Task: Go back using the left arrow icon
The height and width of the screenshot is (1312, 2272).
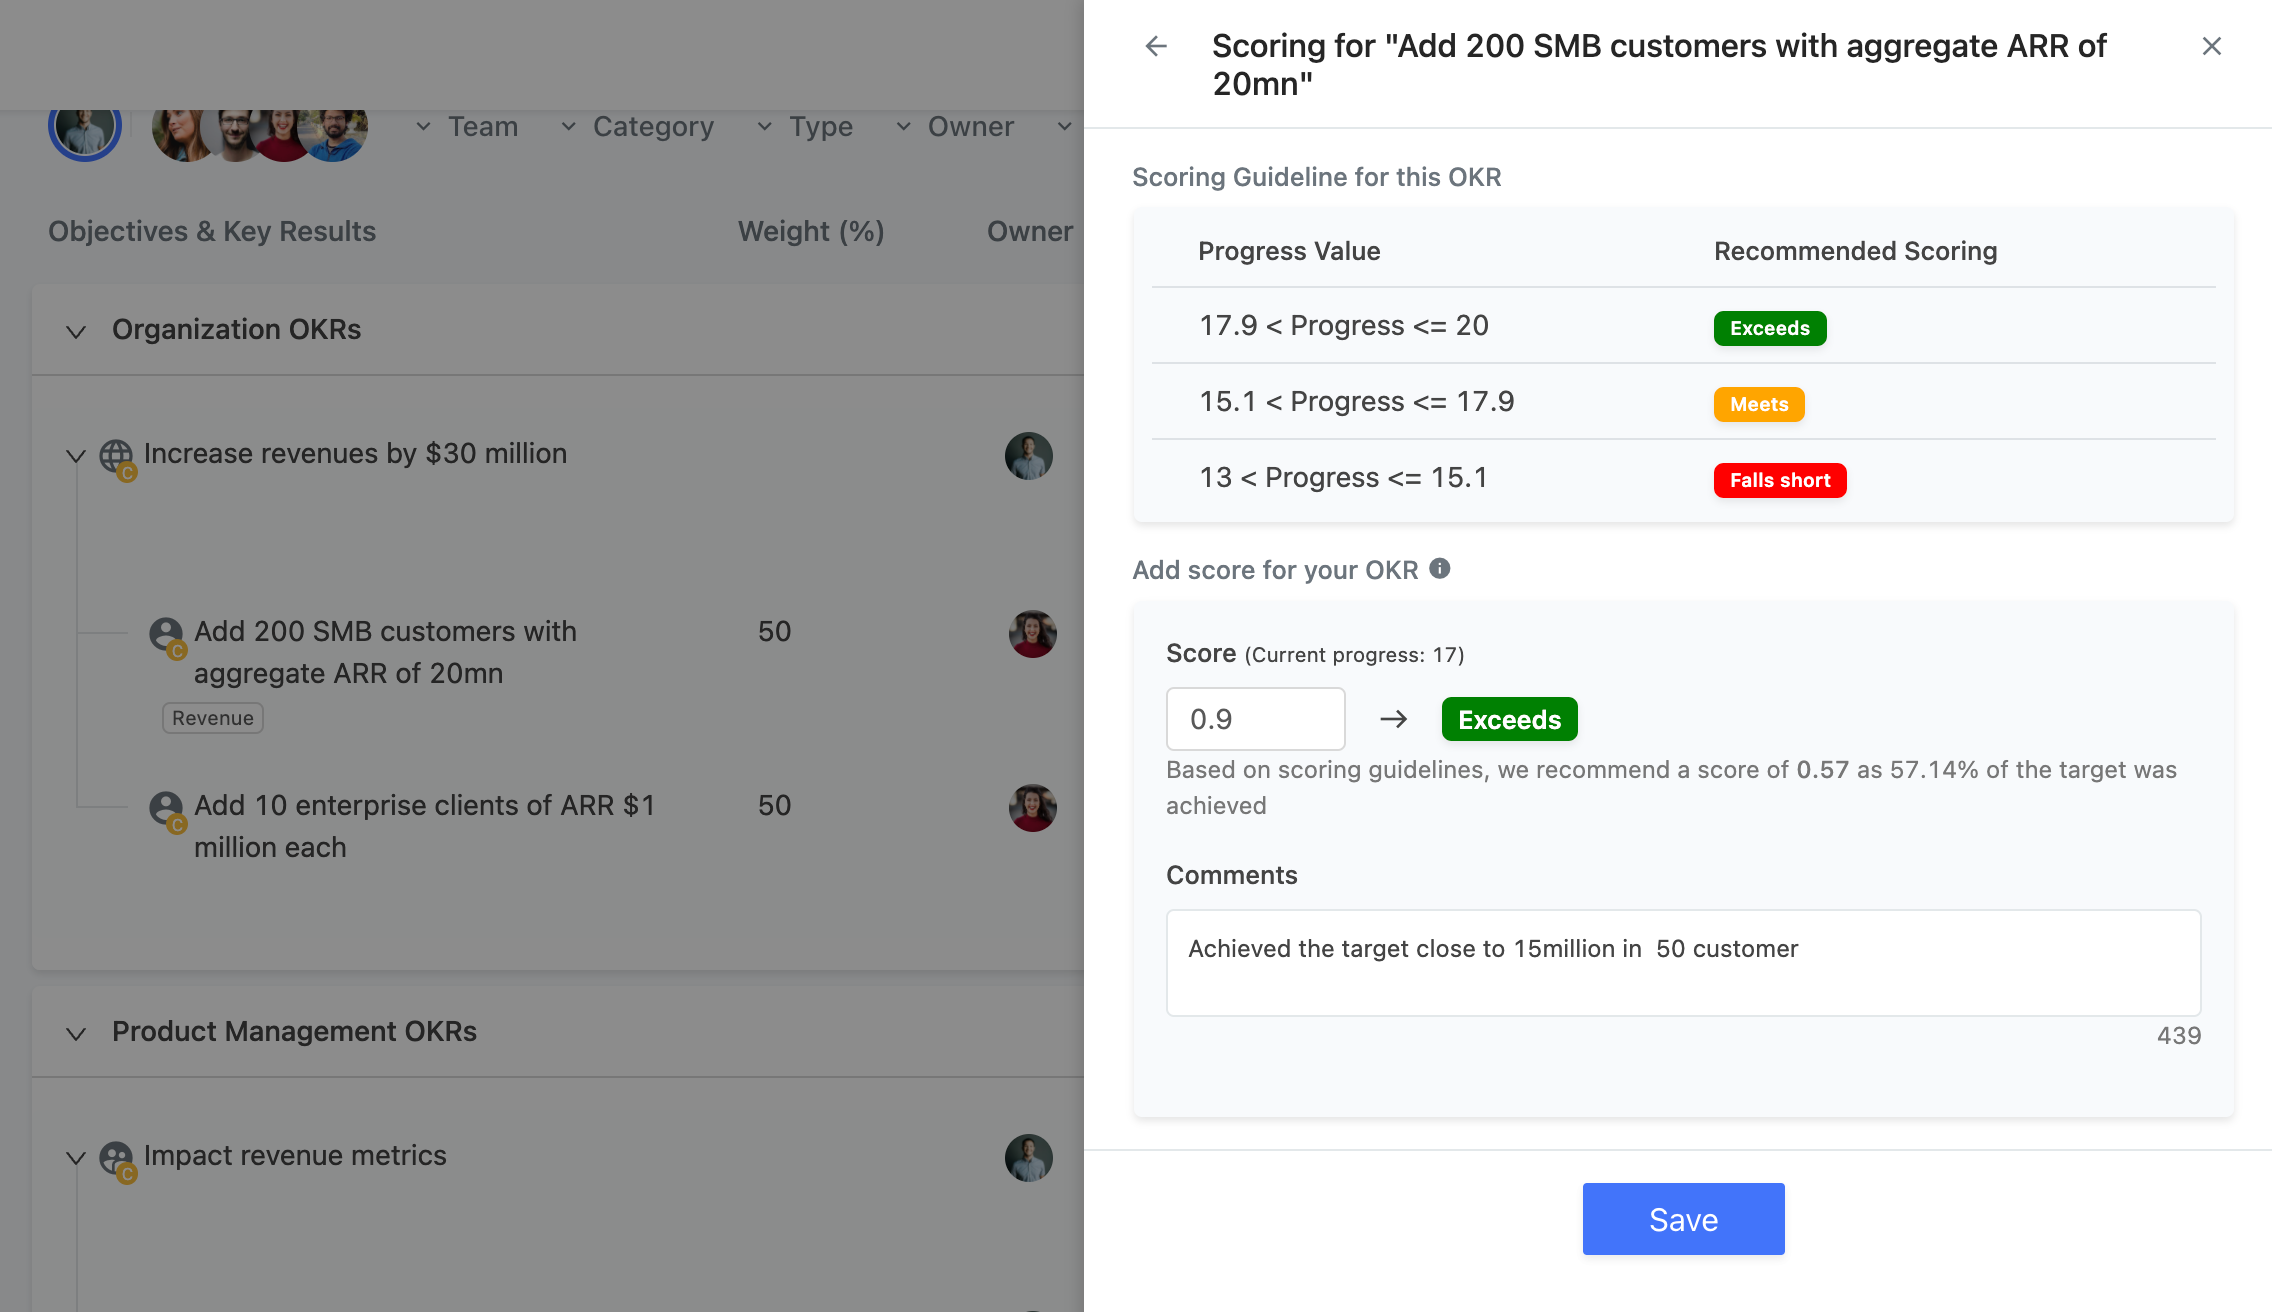Action: coord(1156,46)
